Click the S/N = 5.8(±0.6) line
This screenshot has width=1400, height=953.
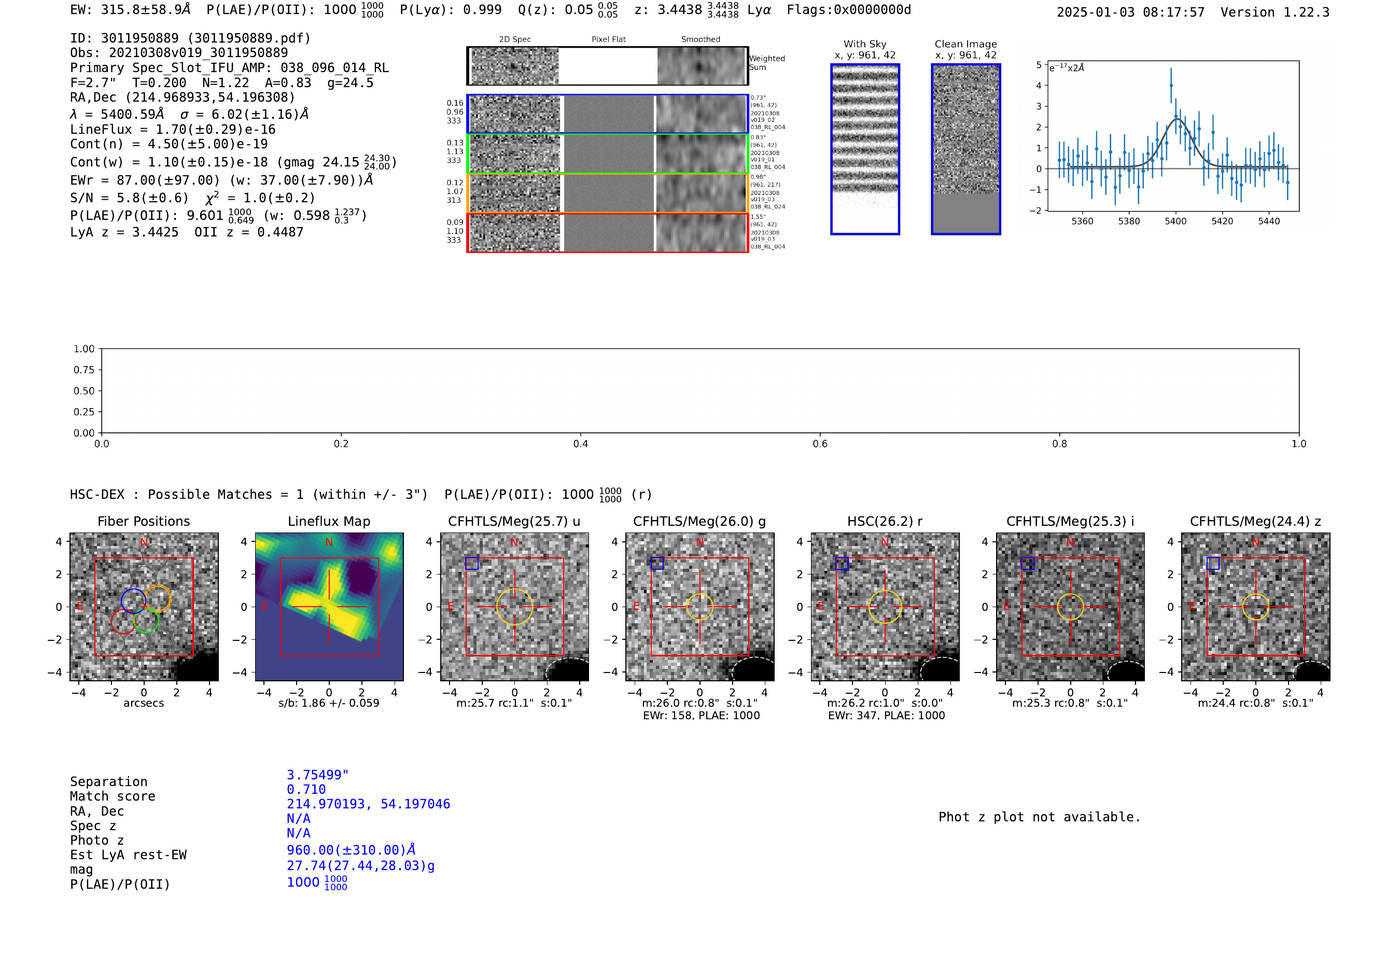pyautogui.click(x=193, y=197)
